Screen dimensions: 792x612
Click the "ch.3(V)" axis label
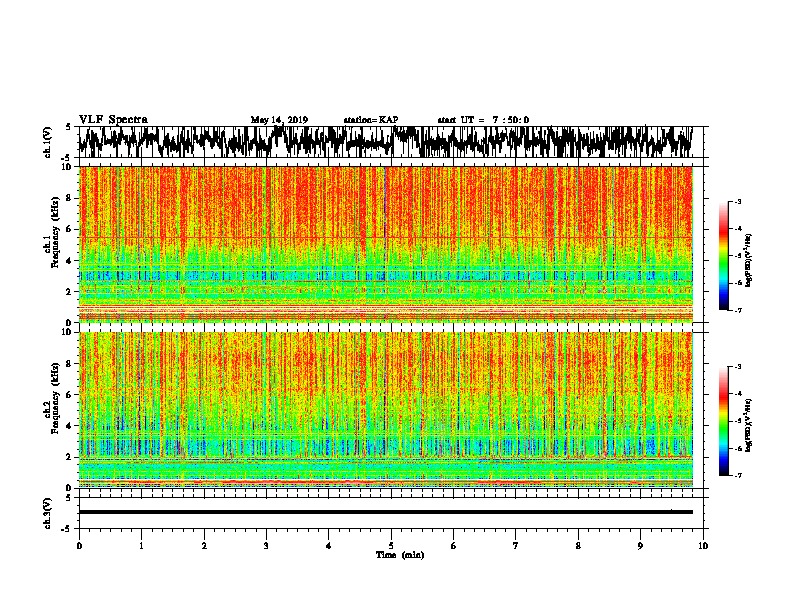click(x=48, y=514)
